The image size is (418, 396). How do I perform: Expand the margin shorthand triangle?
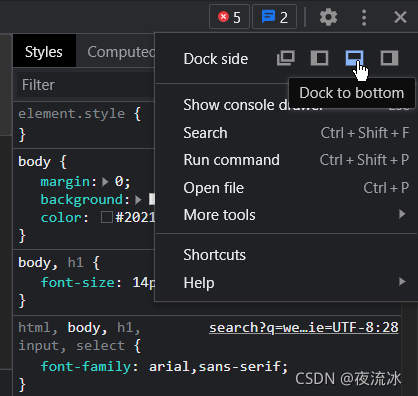click(105, 182)
